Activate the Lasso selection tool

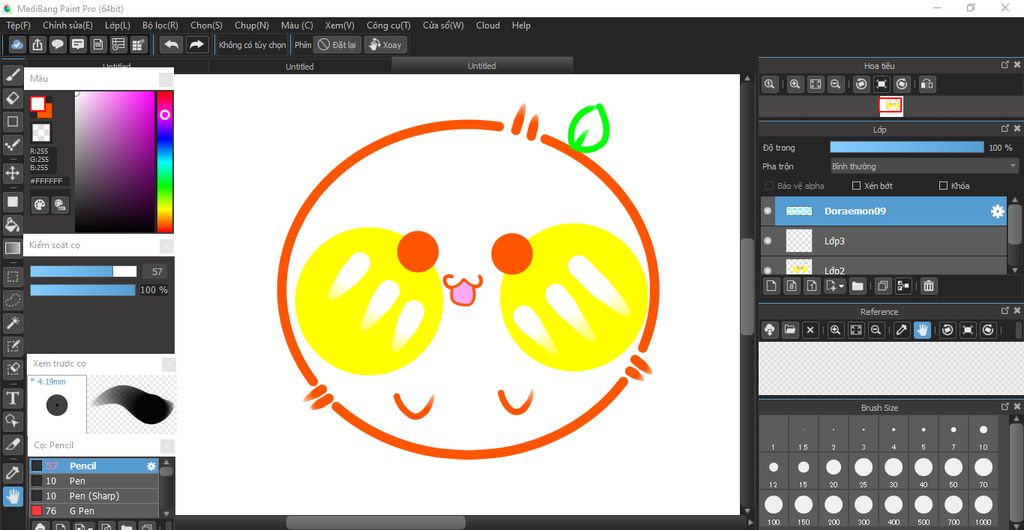[x=12, y=300]
